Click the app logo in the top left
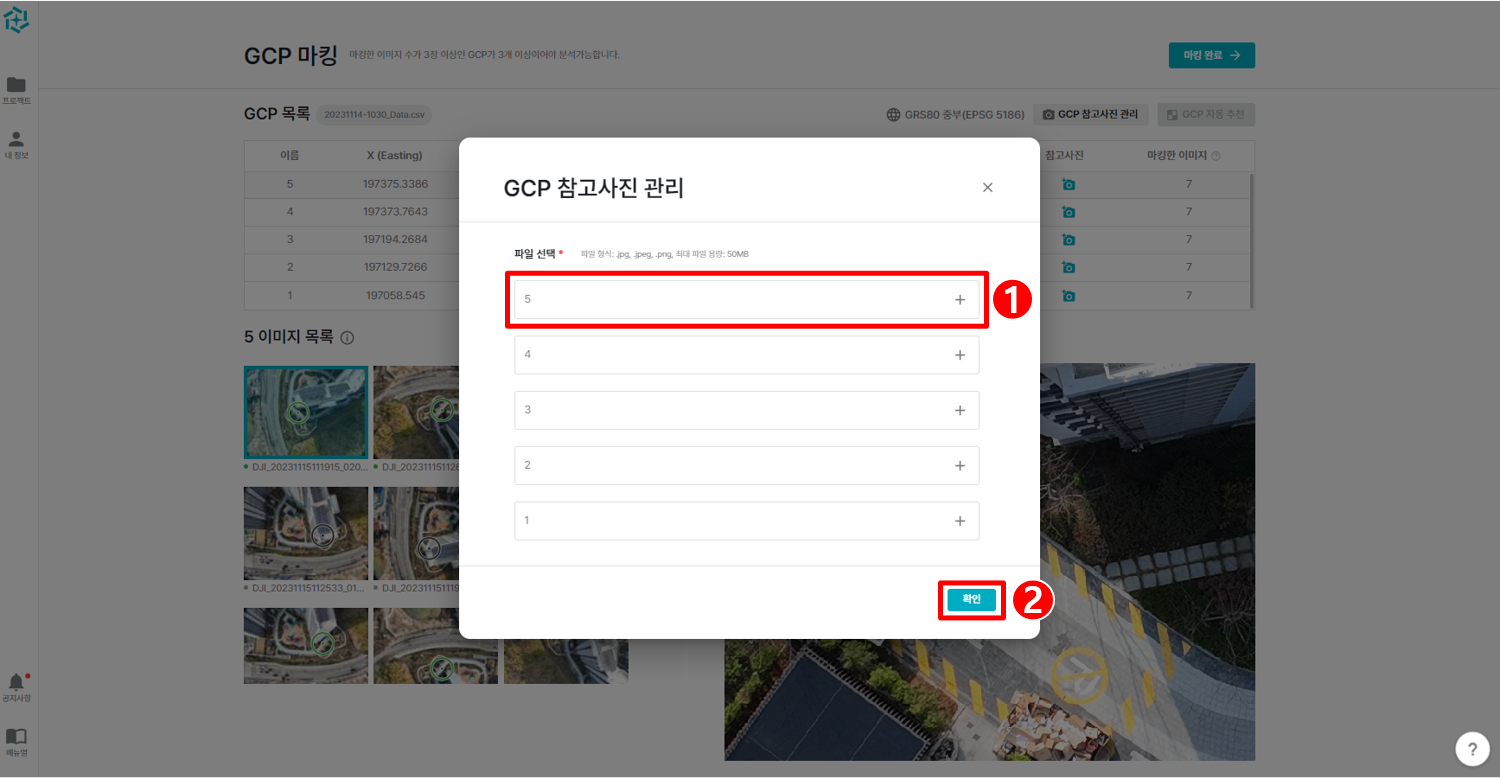The width and height of the screenshot is (1500, 778). [x=16, y=20]
